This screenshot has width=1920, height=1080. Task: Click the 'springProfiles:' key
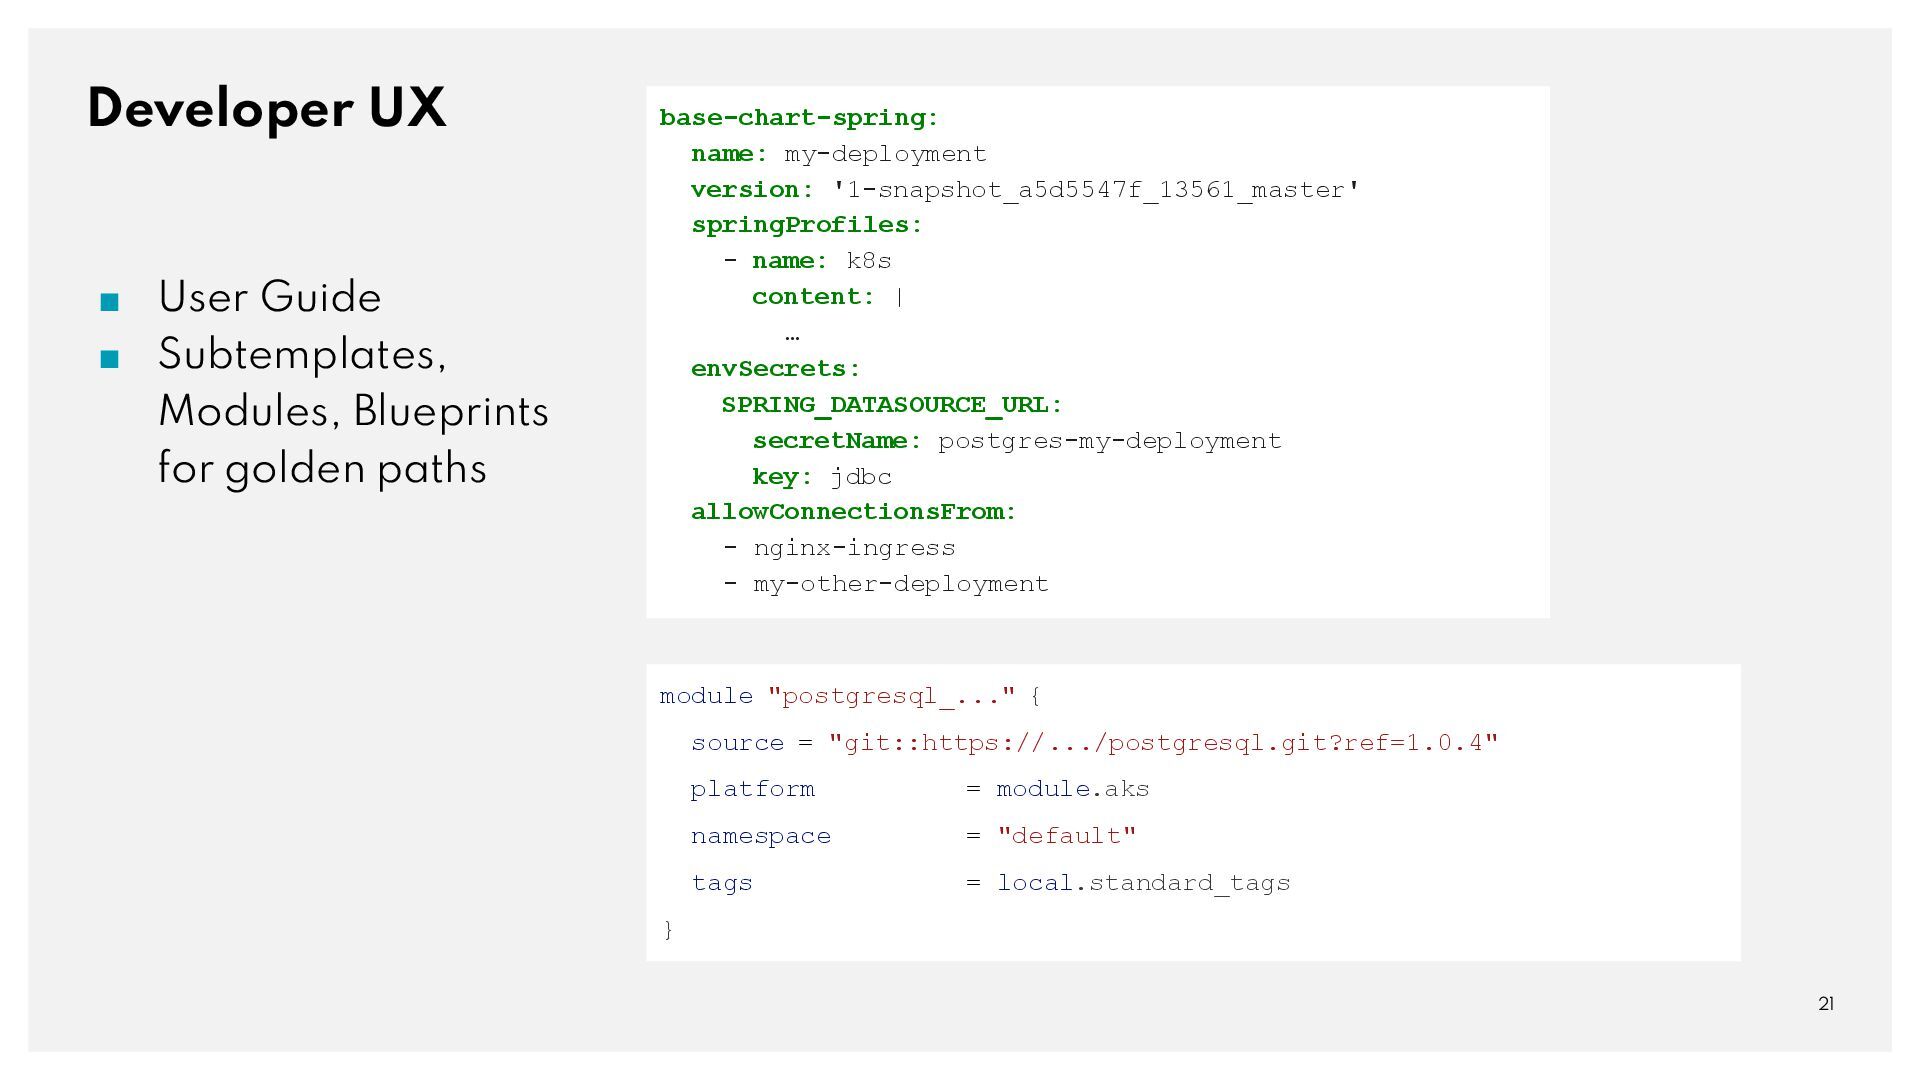click(806, 225)
